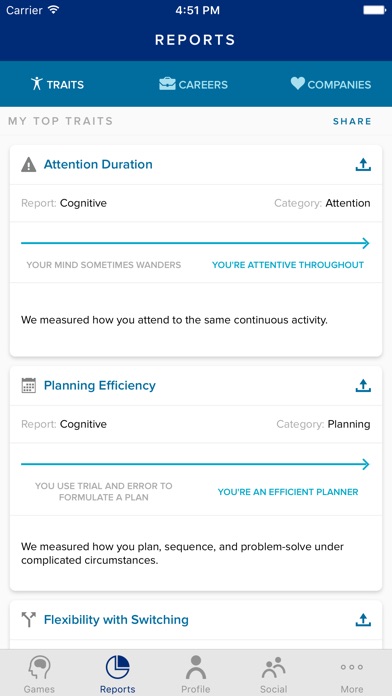
Task: Open the Attention Duration trait title
Action: (x=98, y=165)
